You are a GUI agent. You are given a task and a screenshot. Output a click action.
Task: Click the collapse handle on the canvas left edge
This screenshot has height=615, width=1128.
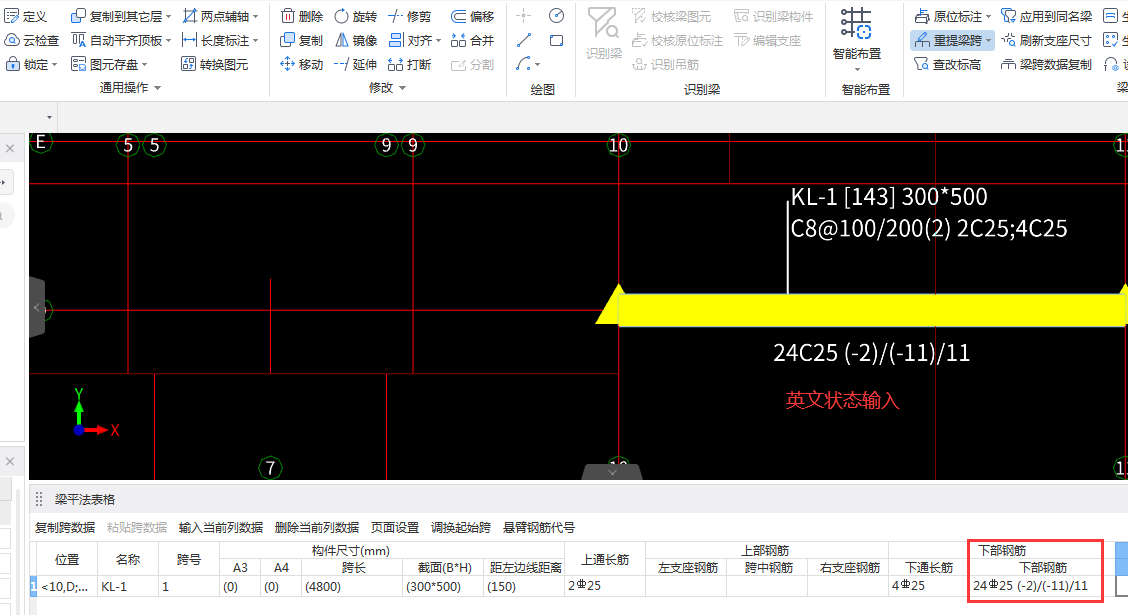(37, 308)
